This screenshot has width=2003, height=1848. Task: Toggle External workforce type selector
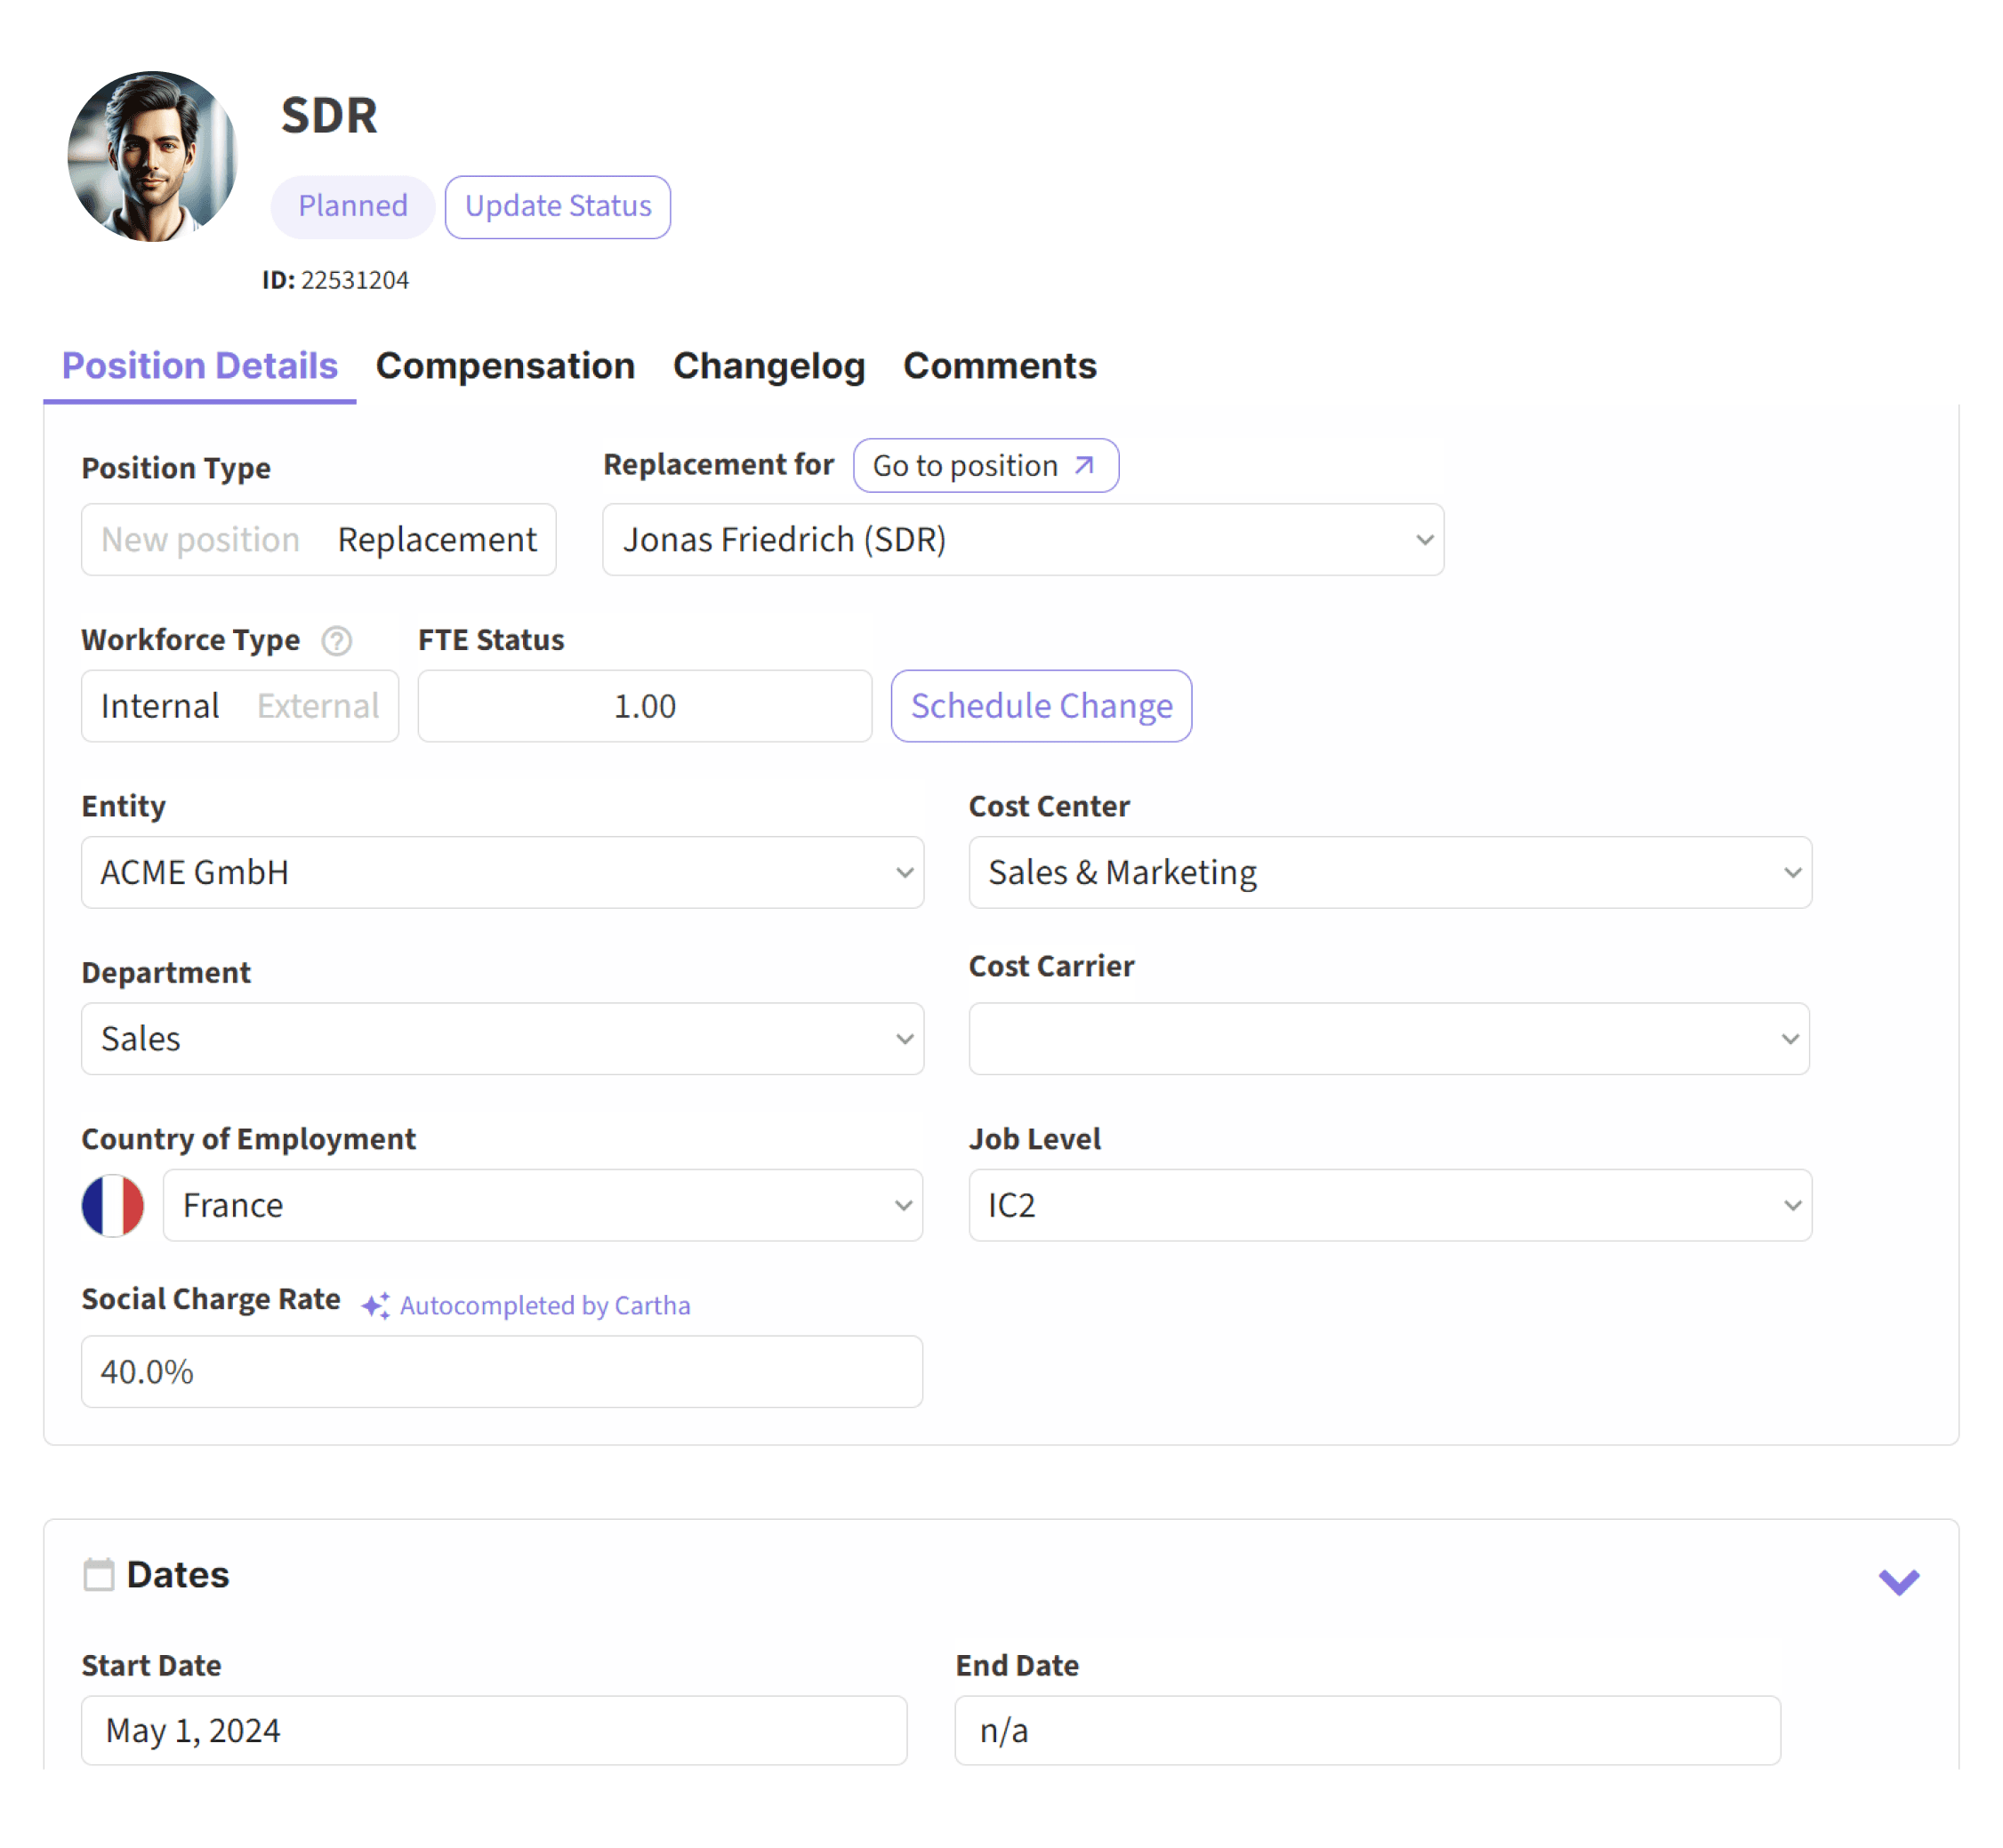click(x=319, y=705)
